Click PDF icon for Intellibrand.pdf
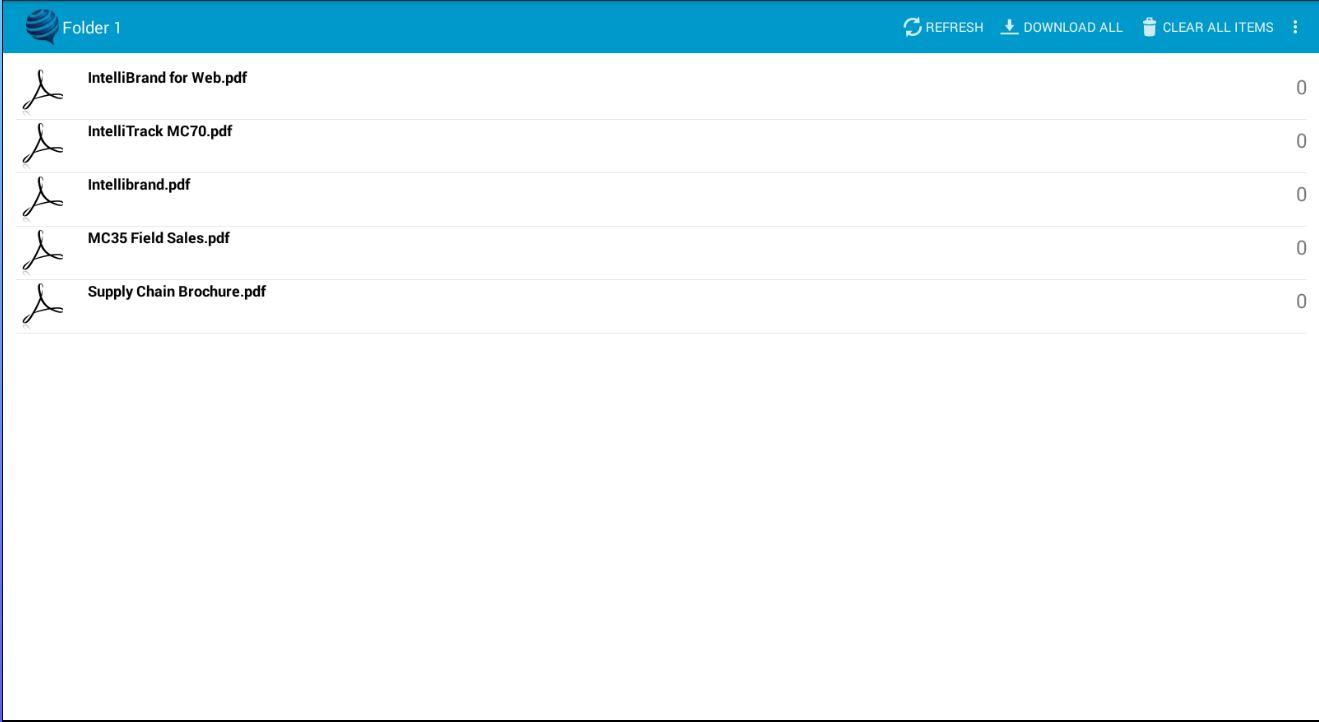Image resolution: width=1319 pixels, height=722 pixels. point(43,196)
